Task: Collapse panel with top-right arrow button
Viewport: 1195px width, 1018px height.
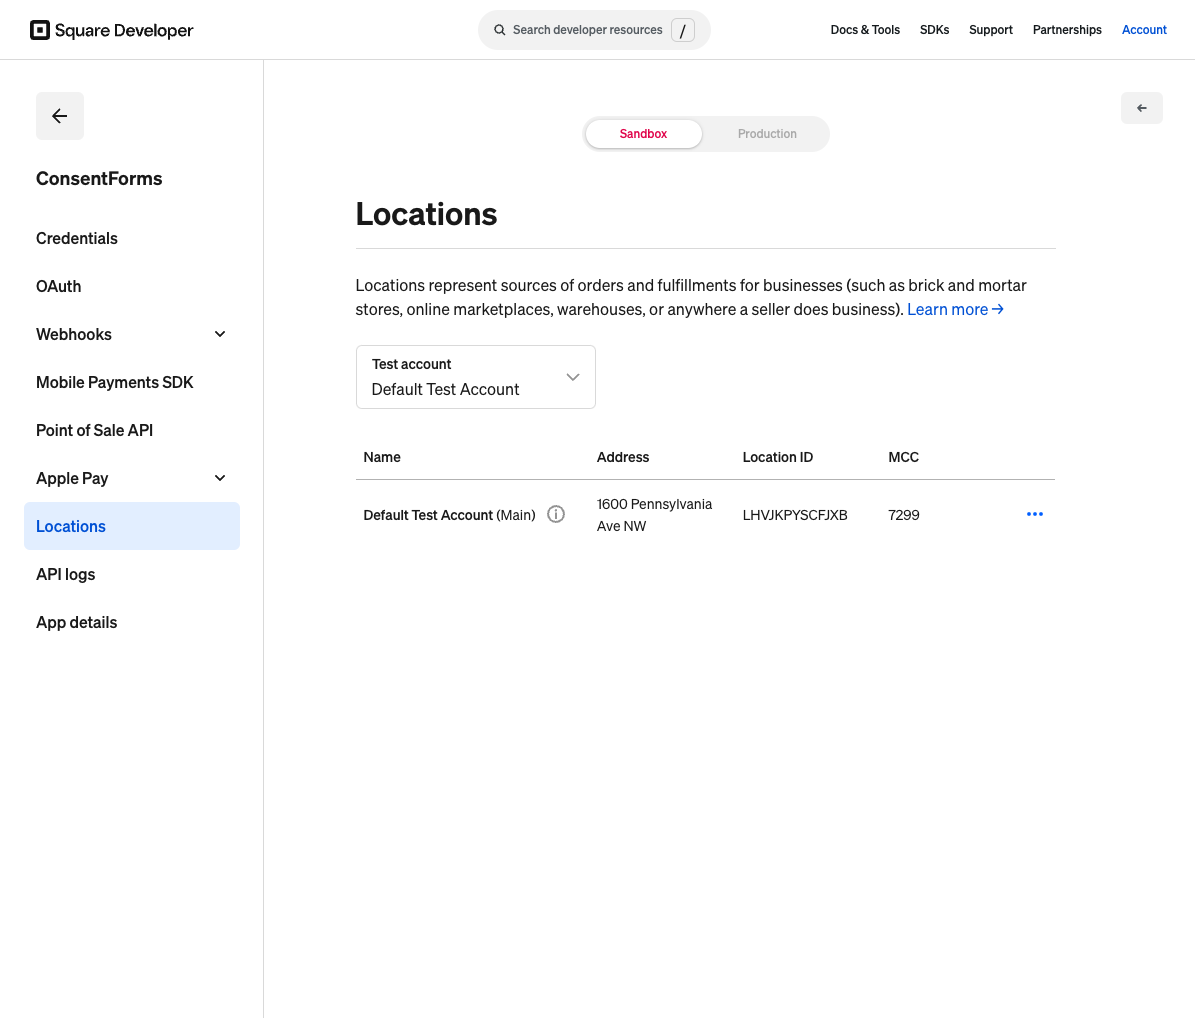Action: [1142, 108]
